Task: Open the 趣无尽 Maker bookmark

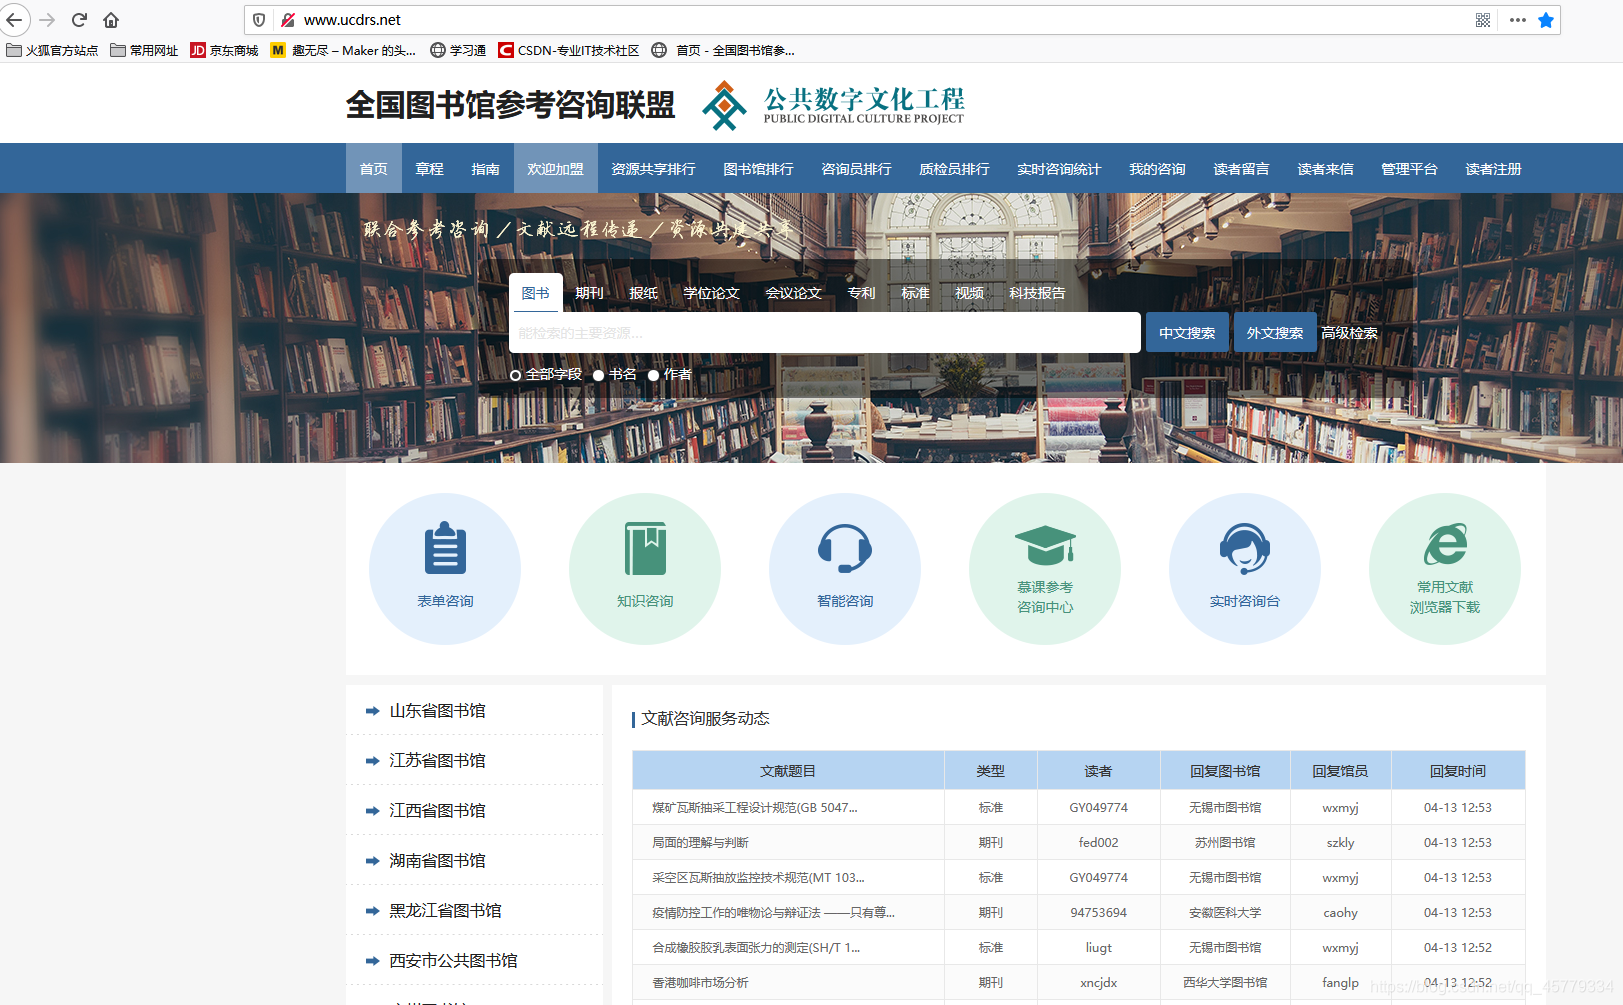Action: (343, 50)
